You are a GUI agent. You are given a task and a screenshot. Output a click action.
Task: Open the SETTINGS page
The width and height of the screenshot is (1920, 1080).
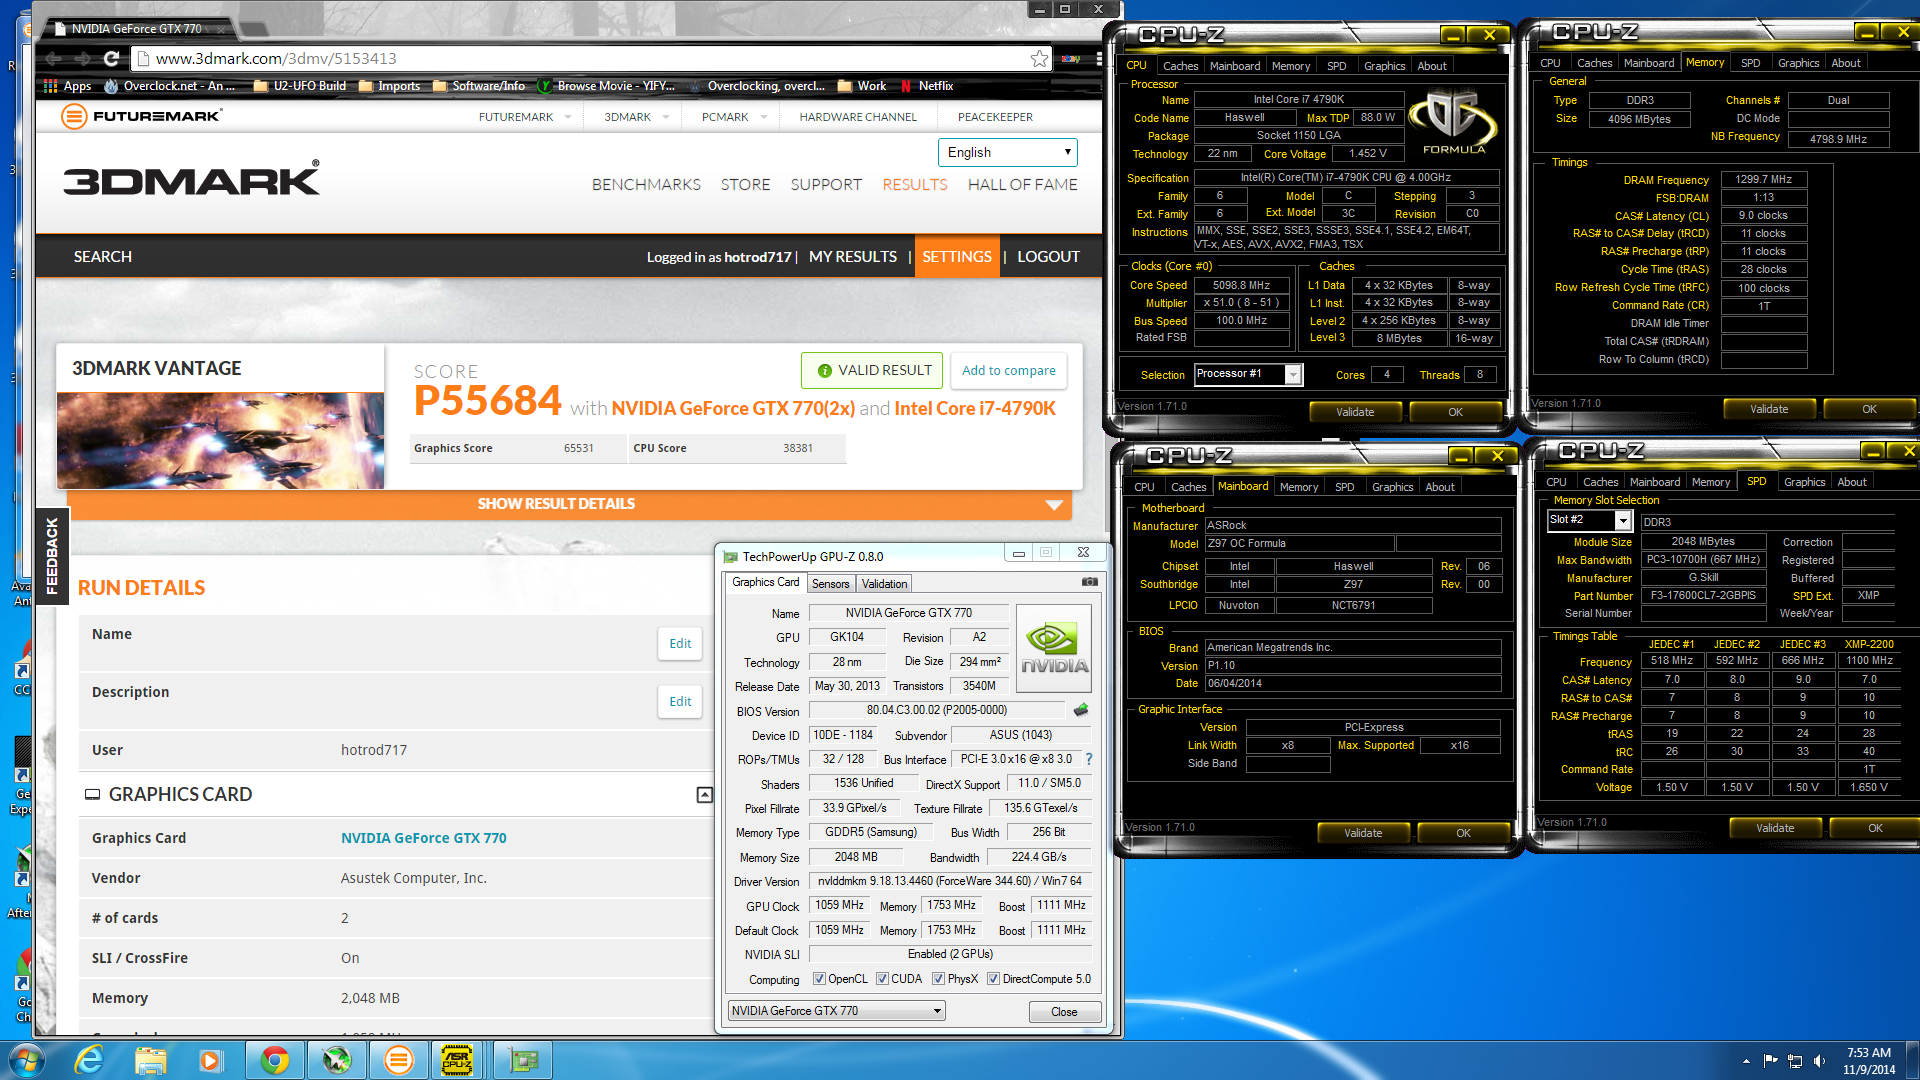[957, 257]
